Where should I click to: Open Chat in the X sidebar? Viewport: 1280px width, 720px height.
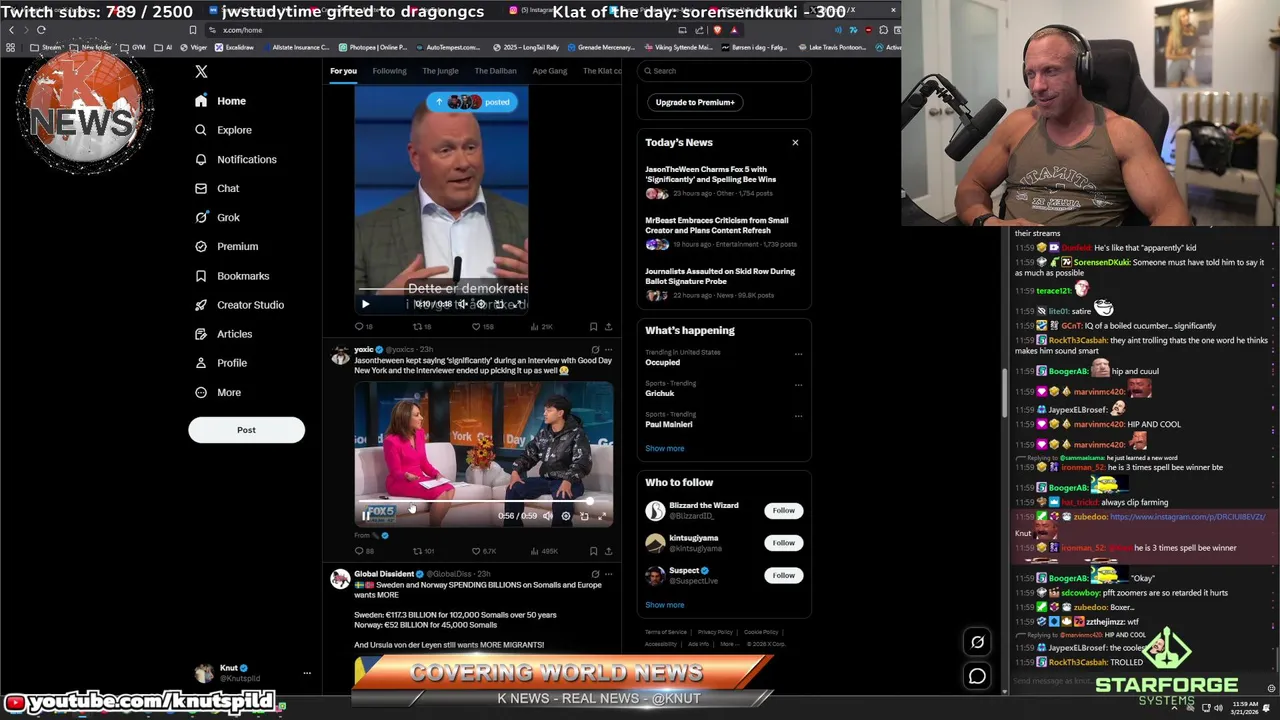click(217, 188)
